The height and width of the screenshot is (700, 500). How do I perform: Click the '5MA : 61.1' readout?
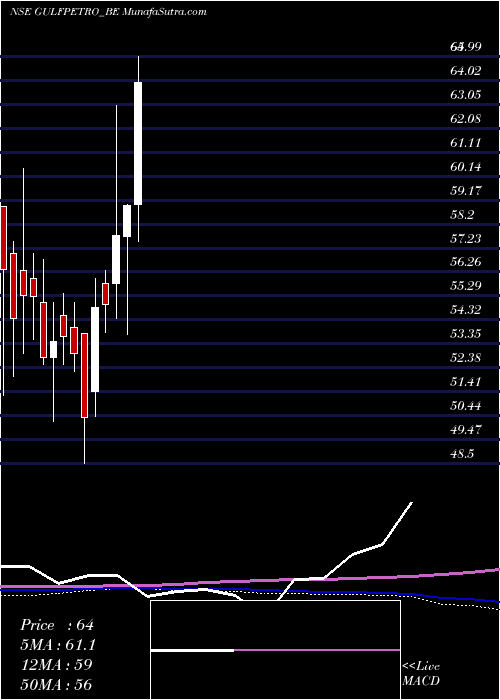click(x=58, y=645)
